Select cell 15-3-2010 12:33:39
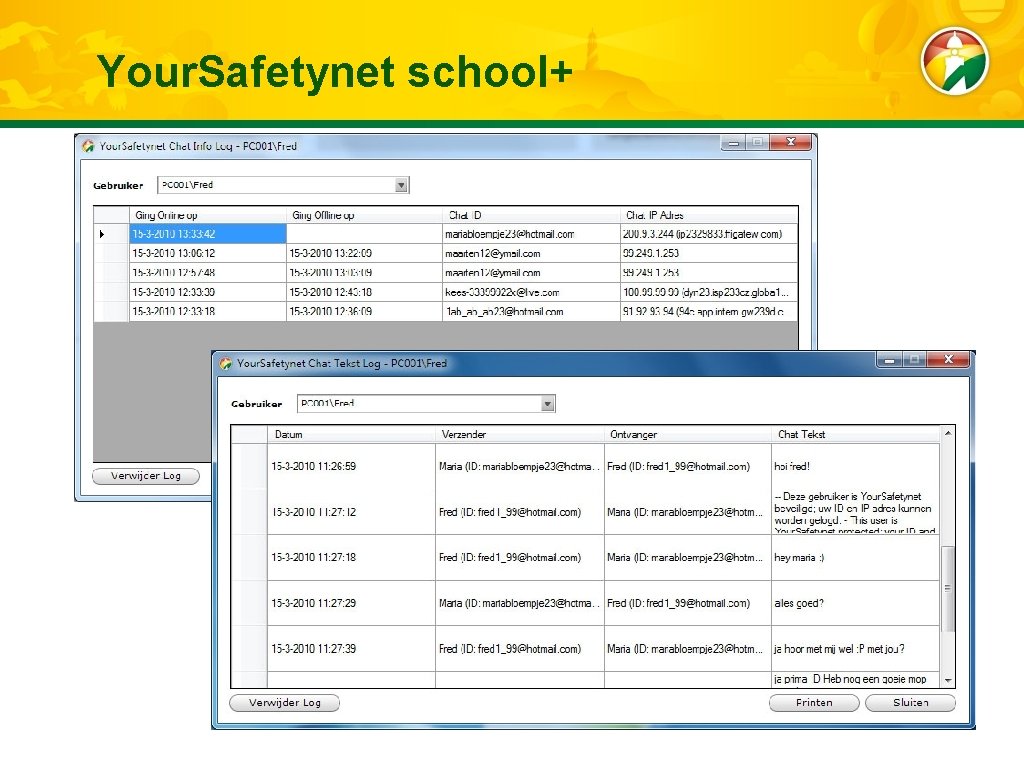The width and height of the screenshot is (1024, 768). point(208,292)
